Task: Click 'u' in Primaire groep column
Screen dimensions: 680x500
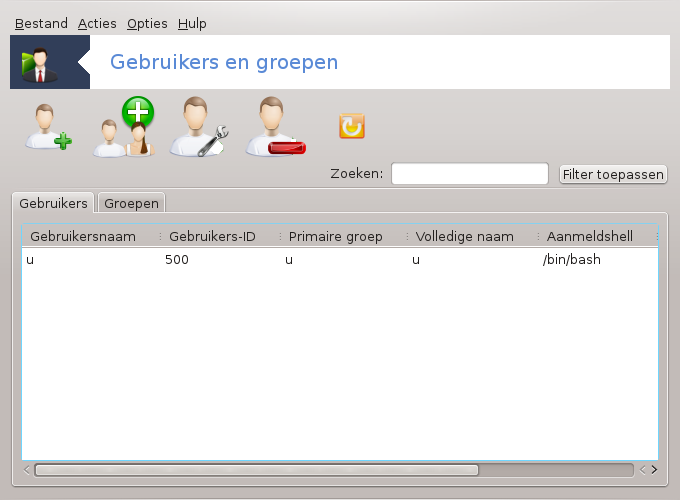Action: click(x=289, y=260)
